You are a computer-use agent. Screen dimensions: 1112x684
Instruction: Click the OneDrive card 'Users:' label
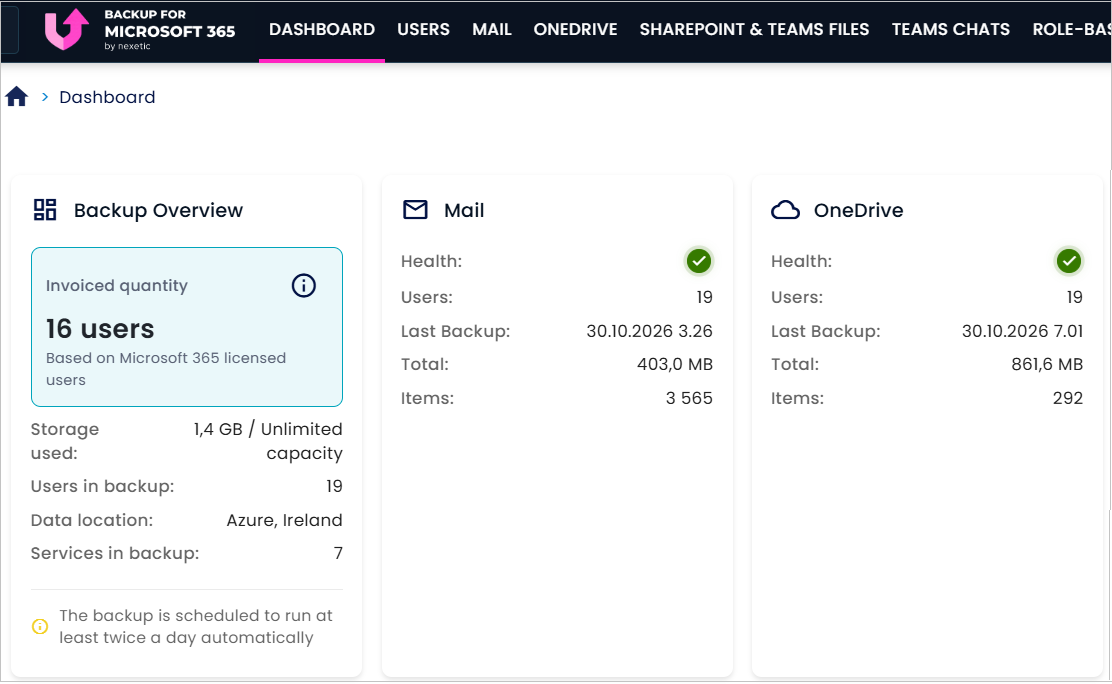click(797, 297)
